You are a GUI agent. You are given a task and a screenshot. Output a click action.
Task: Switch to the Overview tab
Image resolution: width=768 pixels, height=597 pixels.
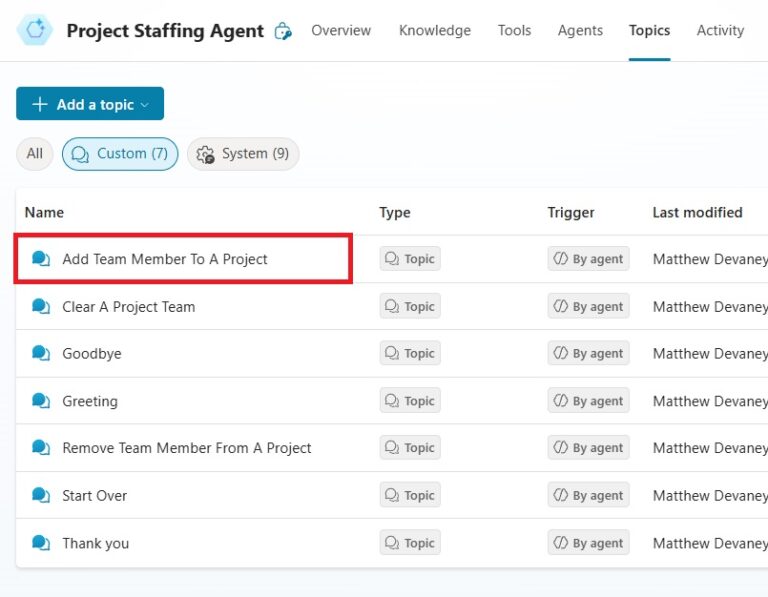(341, 31)
